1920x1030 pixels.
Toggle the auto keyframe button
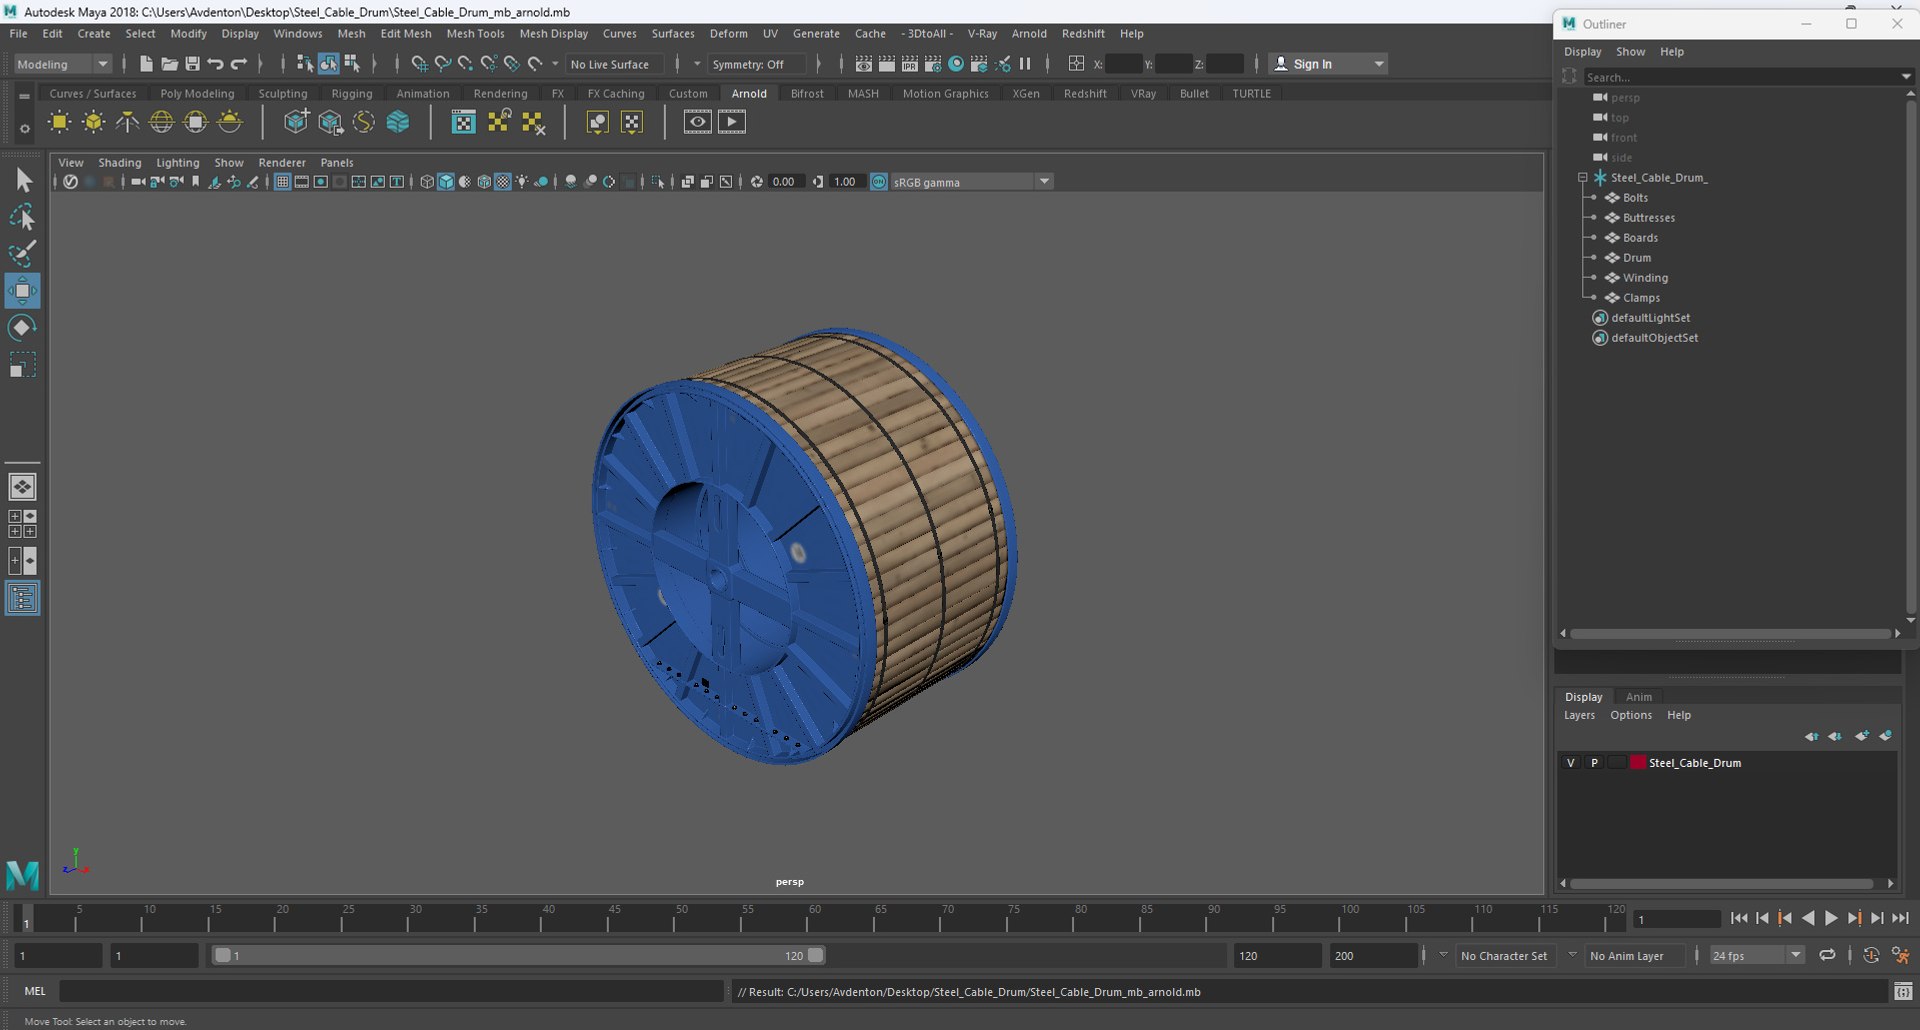[1871, 956]
